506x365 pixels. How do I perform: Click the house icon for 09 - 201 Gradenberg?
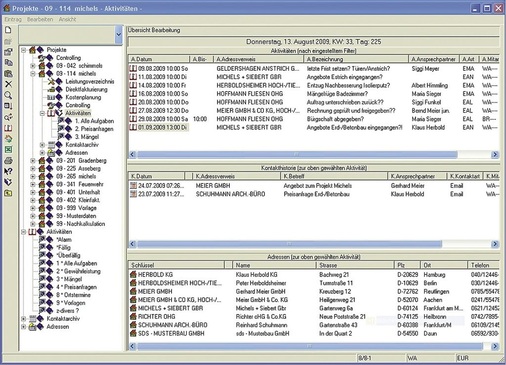click(42, 161)
